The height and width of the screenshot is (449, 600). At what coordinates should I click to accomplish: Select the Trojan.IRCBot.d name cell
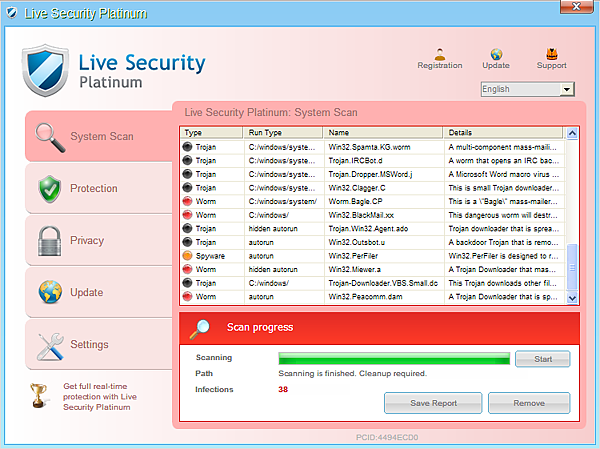tap(383, 160)
